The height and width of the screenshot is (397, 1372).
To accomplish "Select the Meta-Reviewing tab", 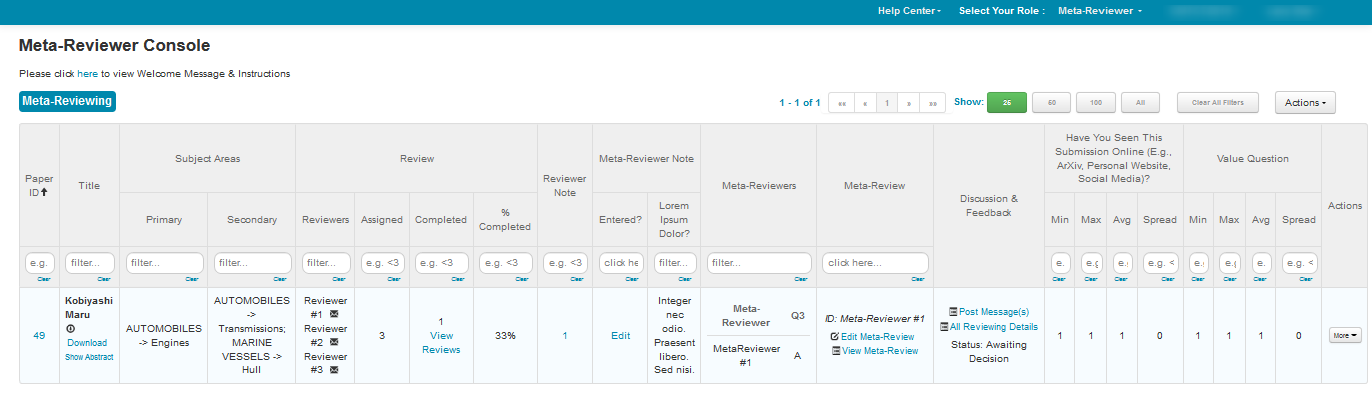I will (x=67, y=101).
